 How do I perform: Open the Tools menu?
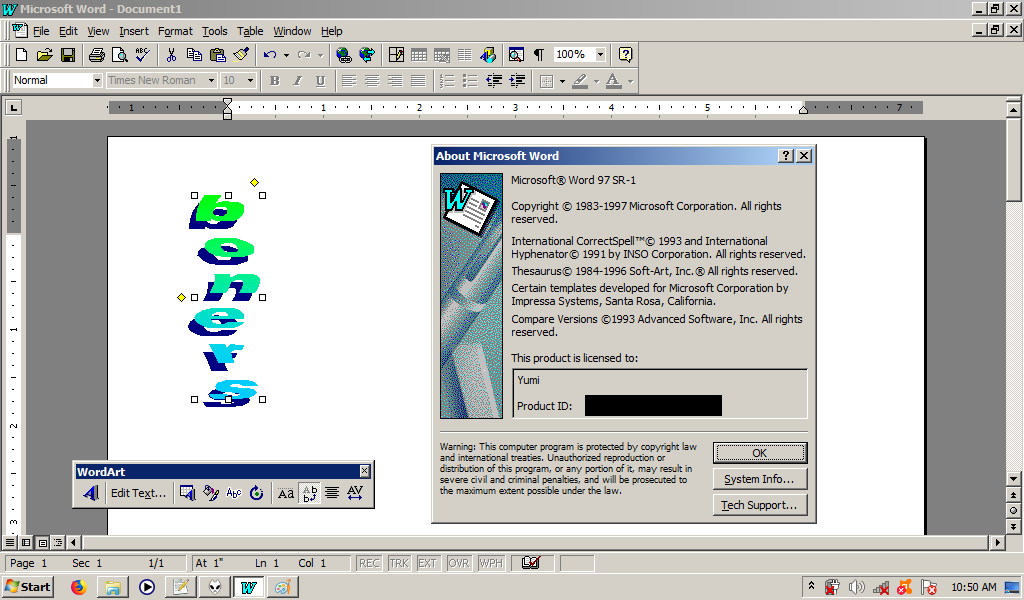pyautogui.click(x=215, y=31)
